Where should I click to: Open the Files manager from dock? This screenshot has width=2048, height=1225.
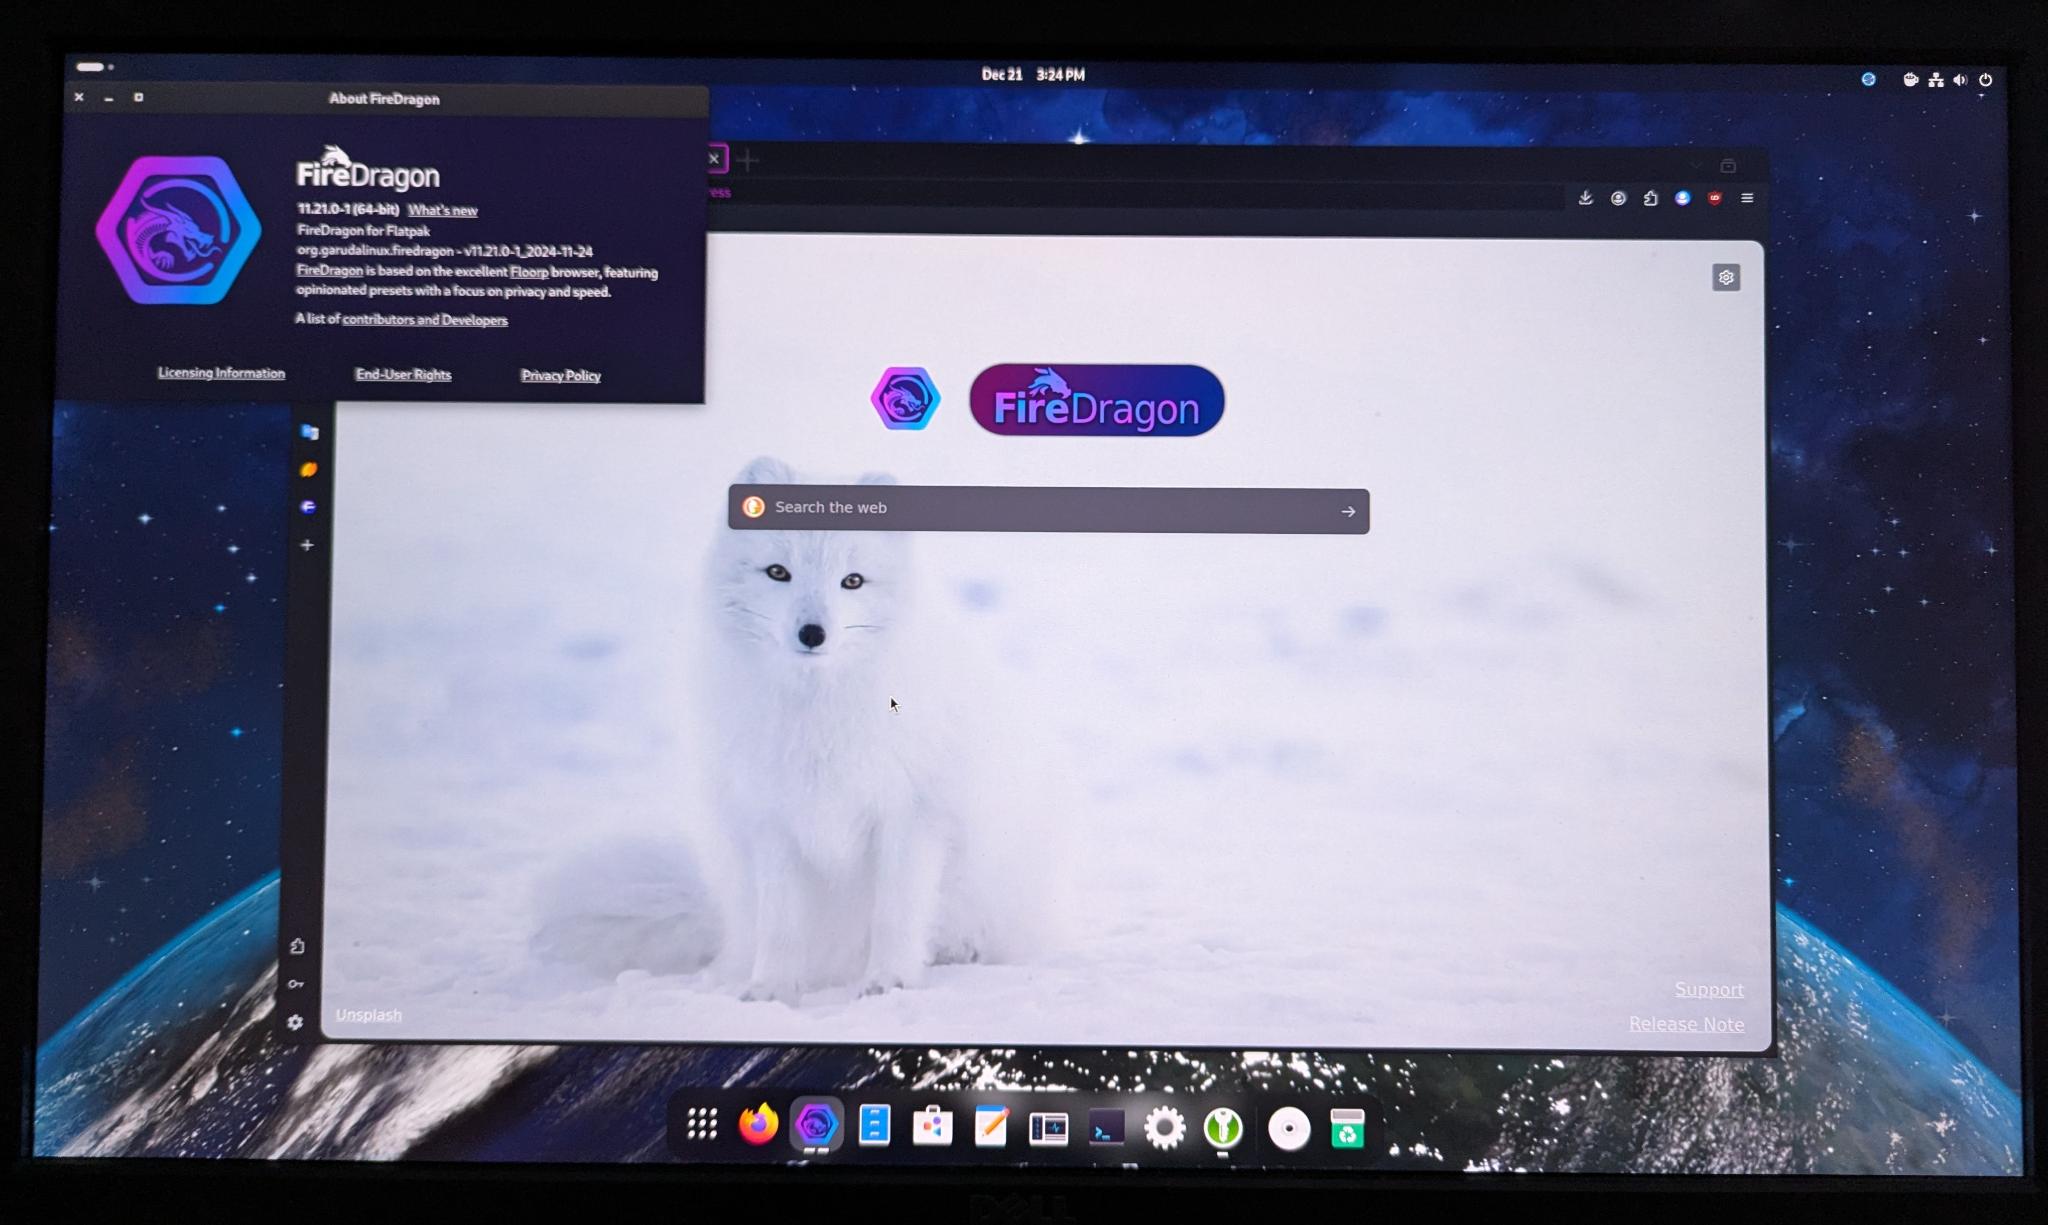click(875, 1125)
